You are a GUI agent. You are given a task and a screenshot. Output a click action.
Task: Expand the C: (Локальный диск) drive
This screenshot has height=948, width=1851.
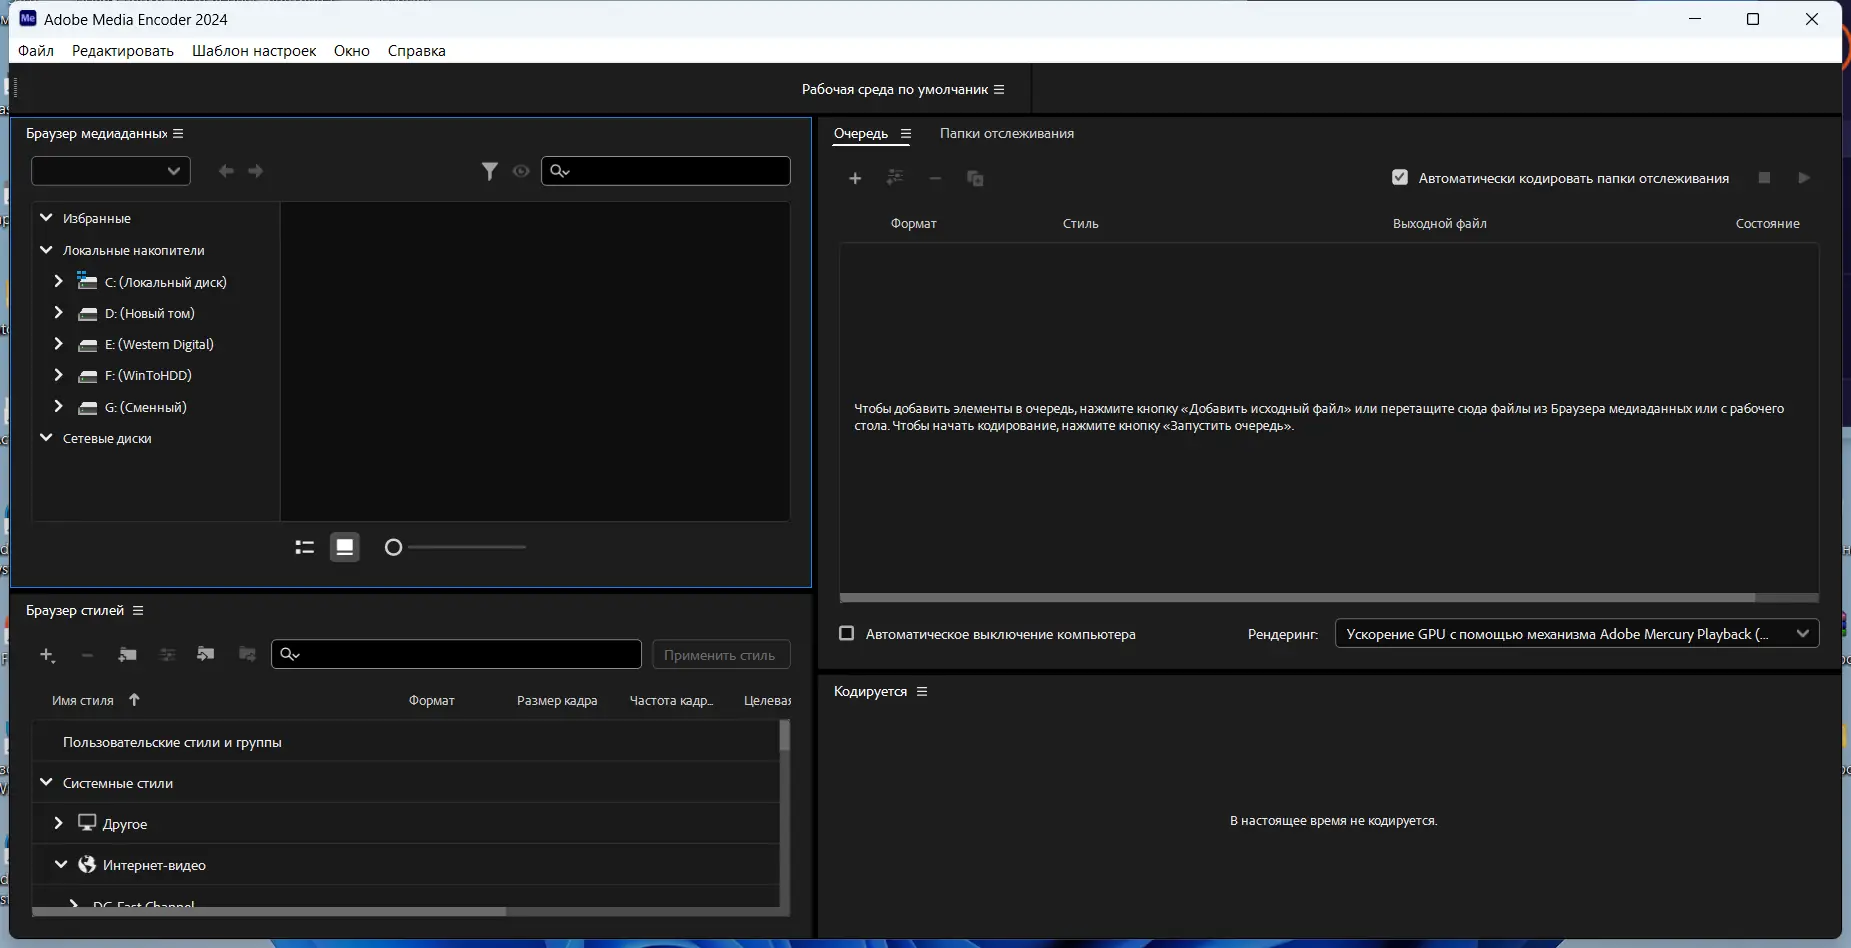click(57, 282)
